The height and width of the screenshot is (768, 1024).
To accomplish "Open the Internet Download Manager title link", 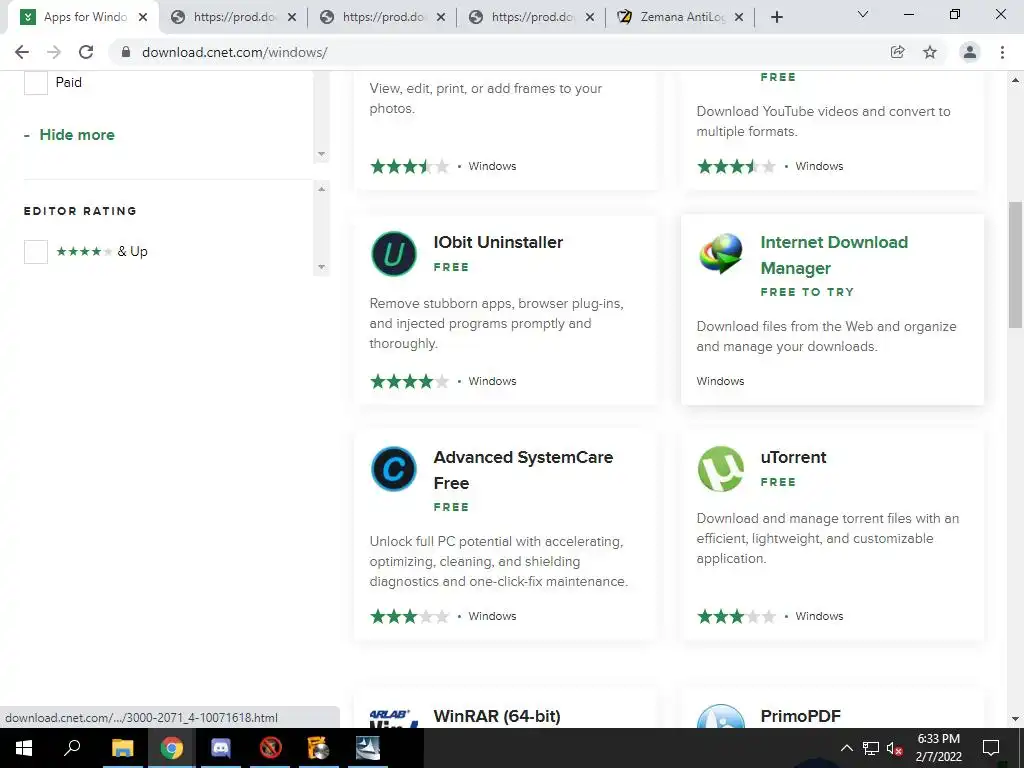I will (834, 255).
